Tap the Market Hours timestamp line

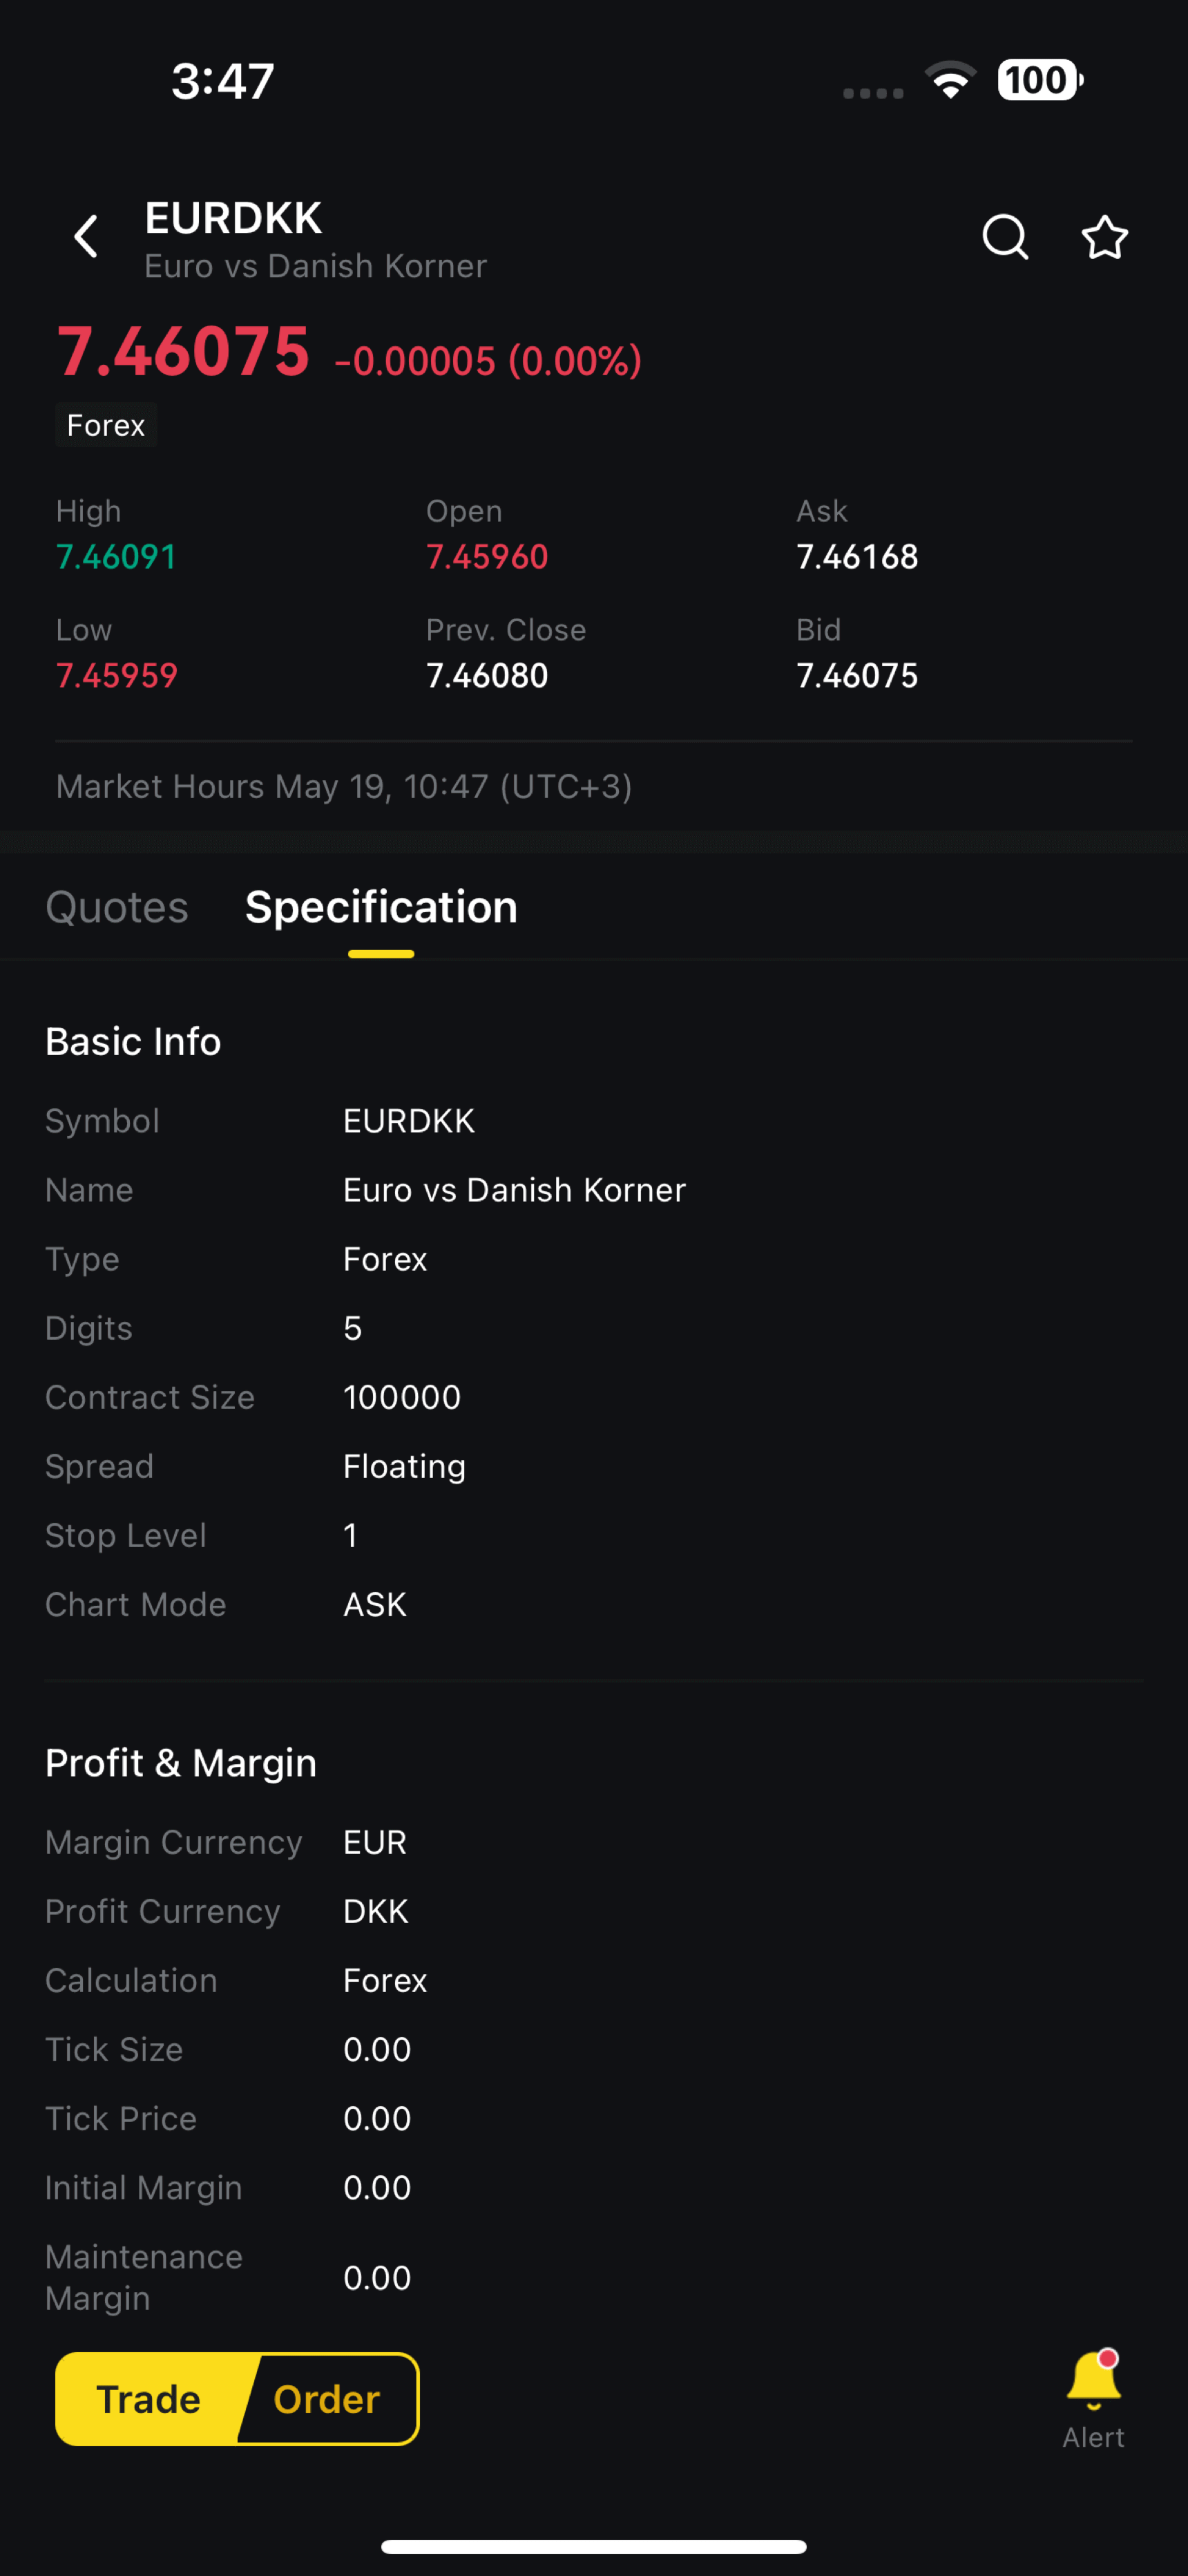click(344, 787)
